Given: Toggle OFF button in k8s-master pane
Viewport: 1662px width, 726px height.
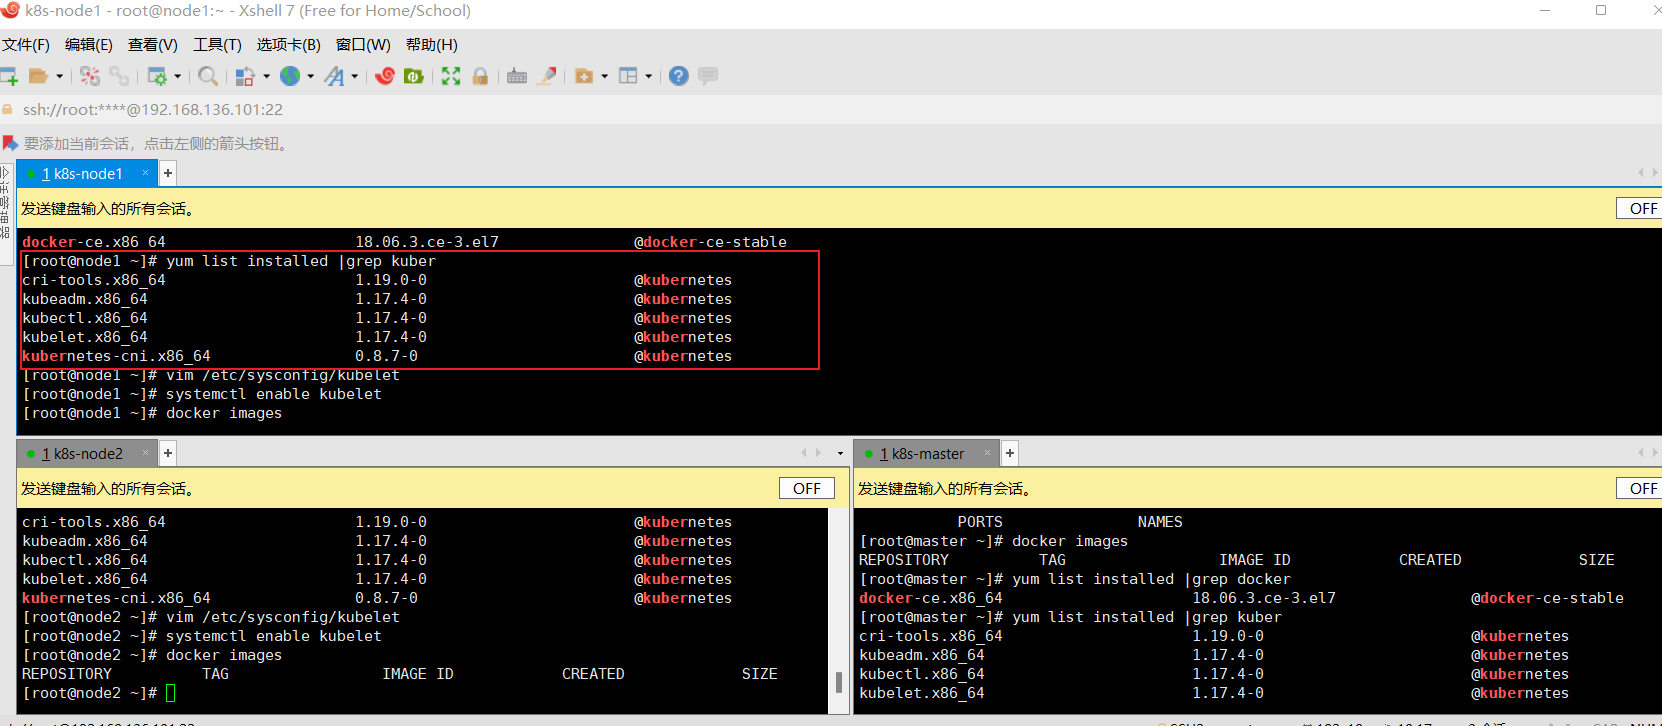Looking at the screenshot, I should (1642, 488).
